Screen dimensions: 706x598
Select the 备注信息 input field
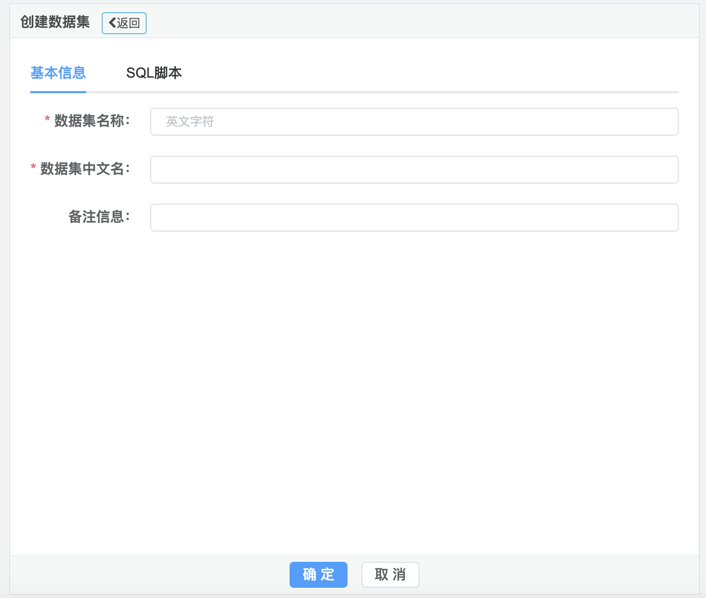click(x=414, y=218)
